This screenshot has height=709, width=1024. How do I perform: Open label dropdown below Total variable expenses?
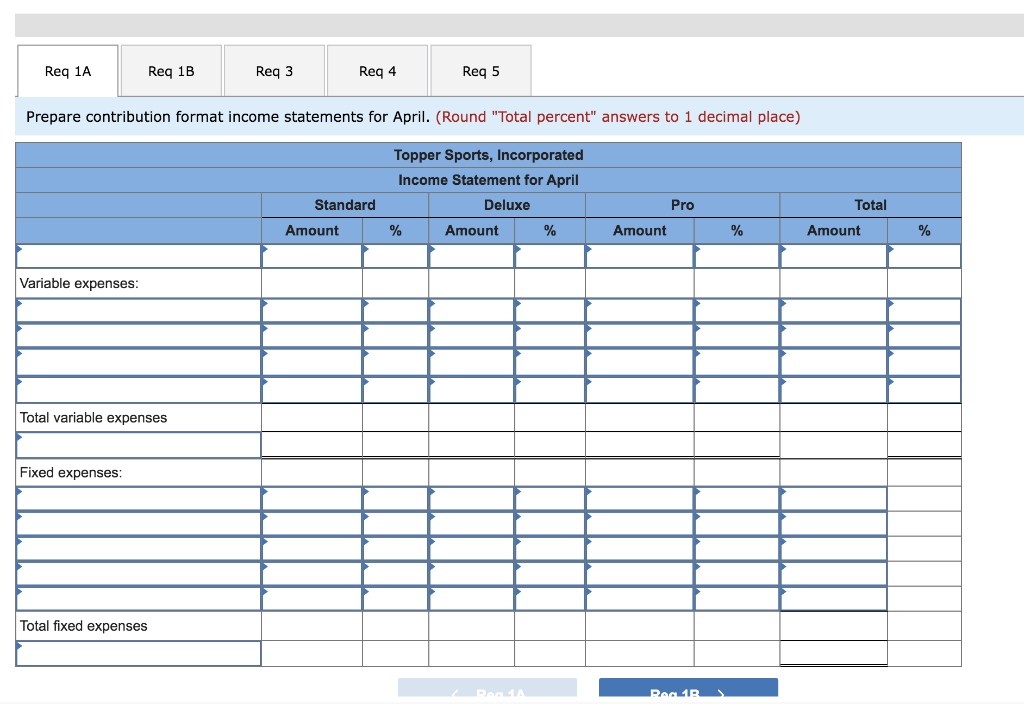tap(138, 445)
